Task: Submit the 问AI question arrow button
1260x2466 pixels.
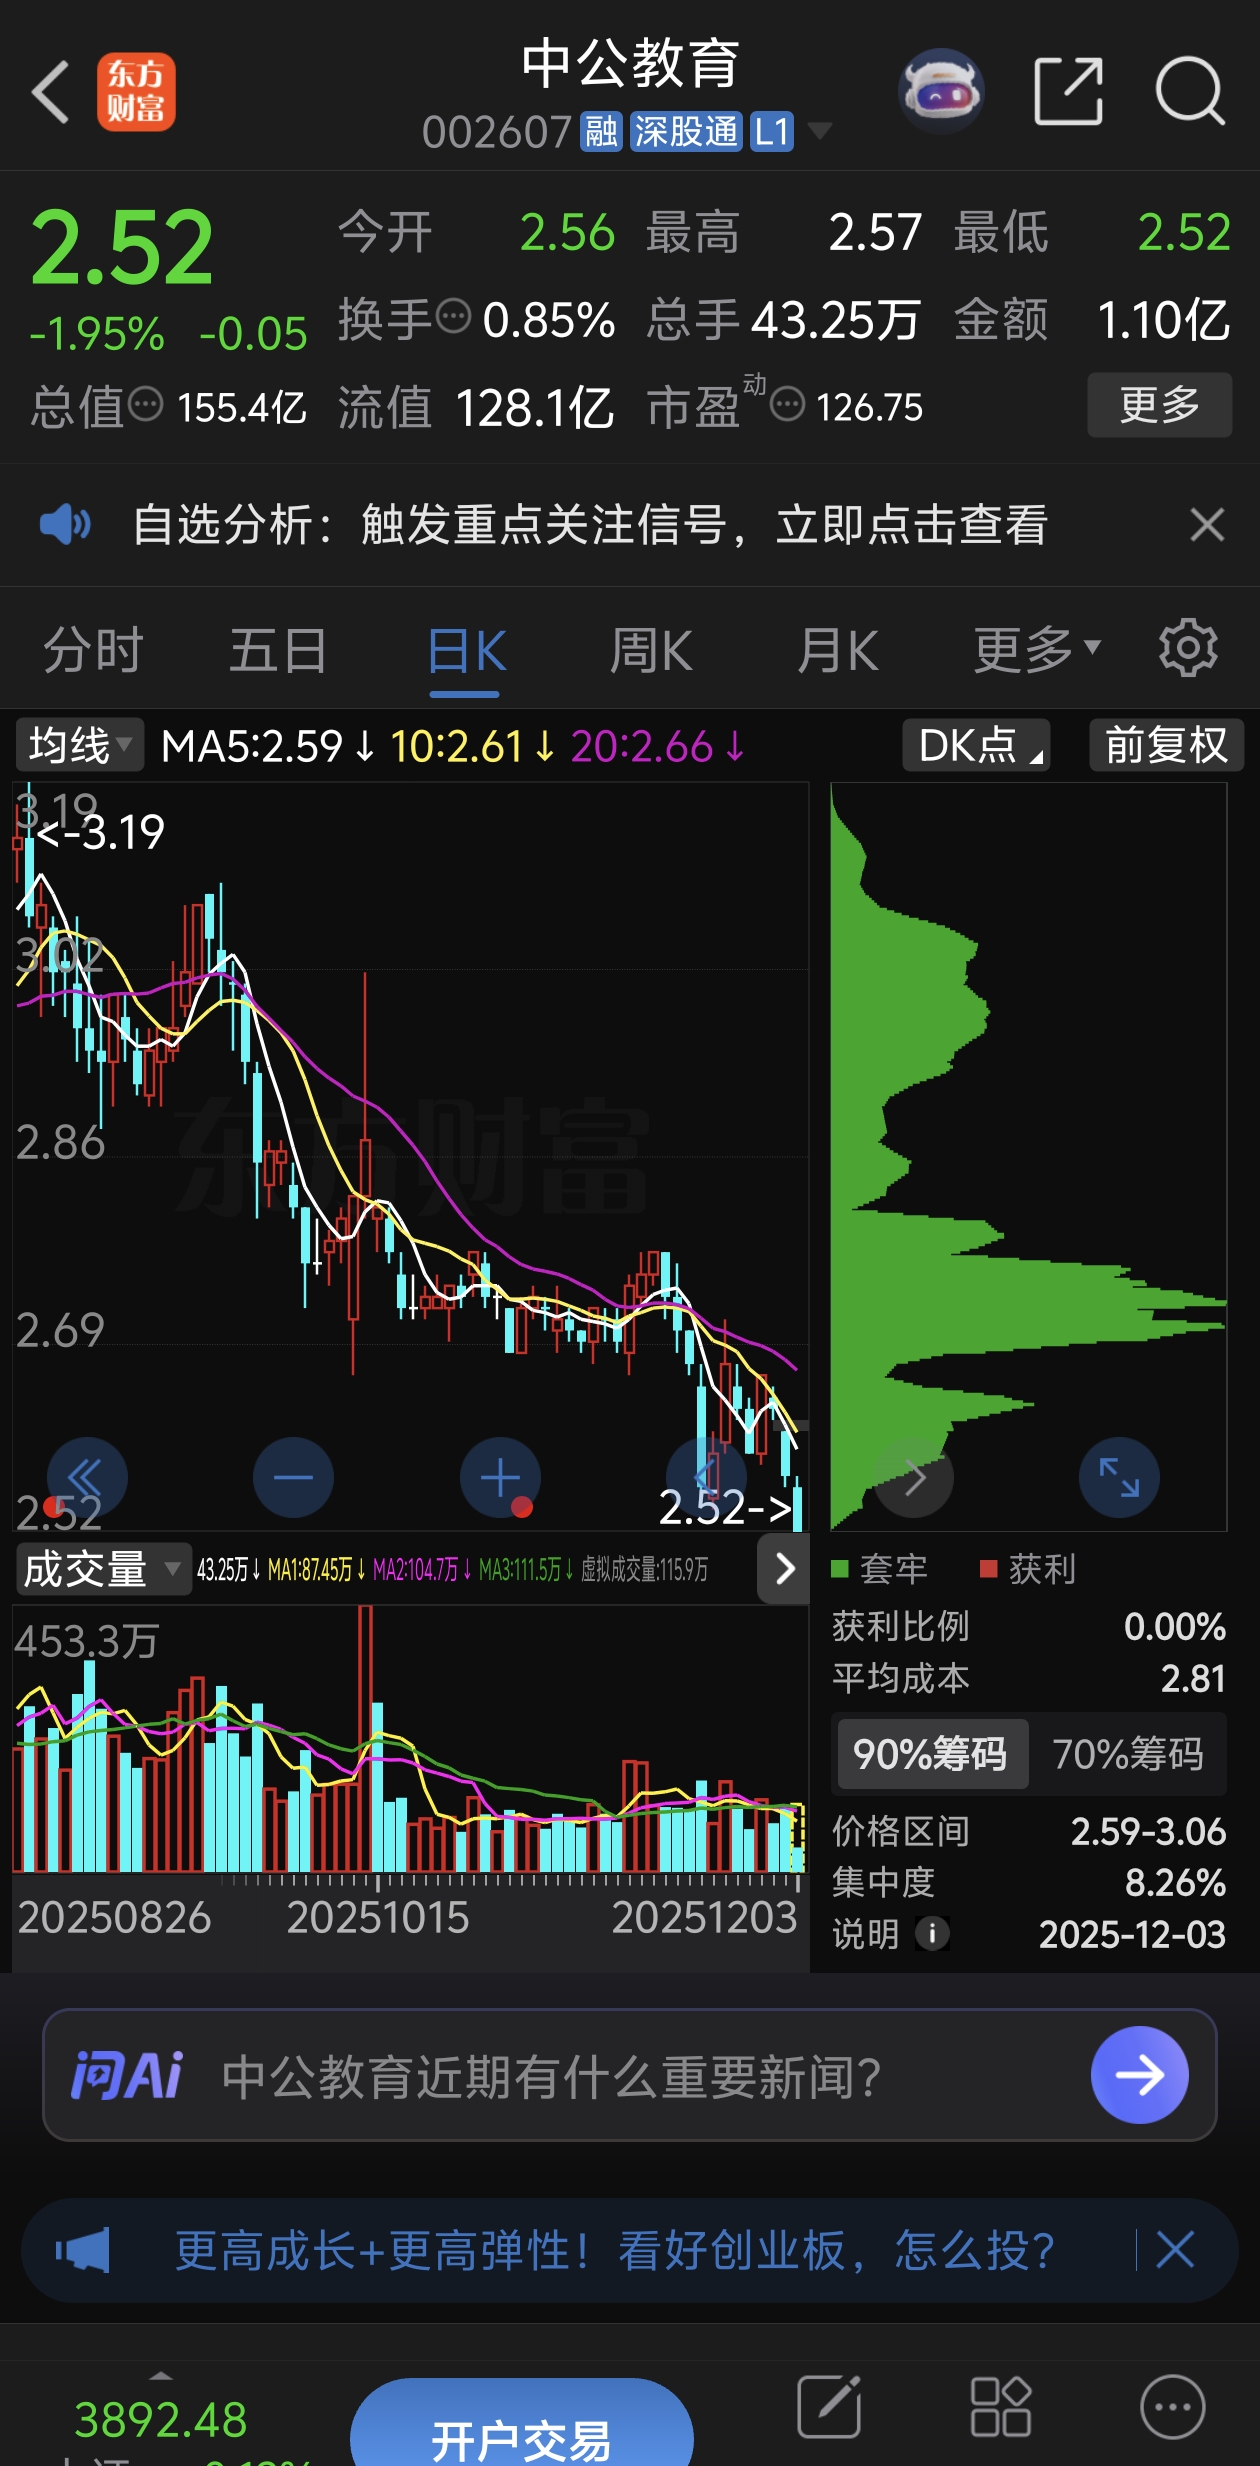Action: click(x=1140, y=2075)
